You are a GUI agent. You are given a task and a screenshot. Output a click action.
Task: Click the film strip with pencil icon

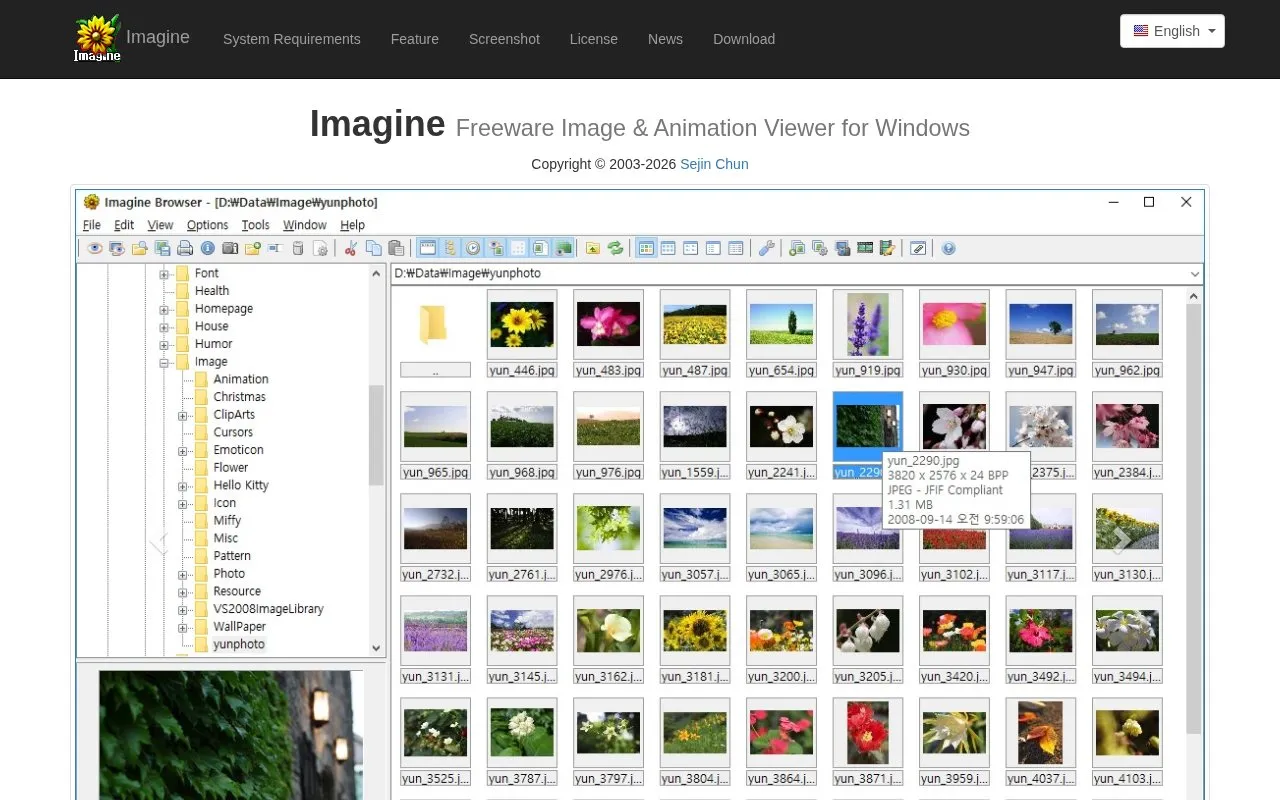tap(887, 248)
